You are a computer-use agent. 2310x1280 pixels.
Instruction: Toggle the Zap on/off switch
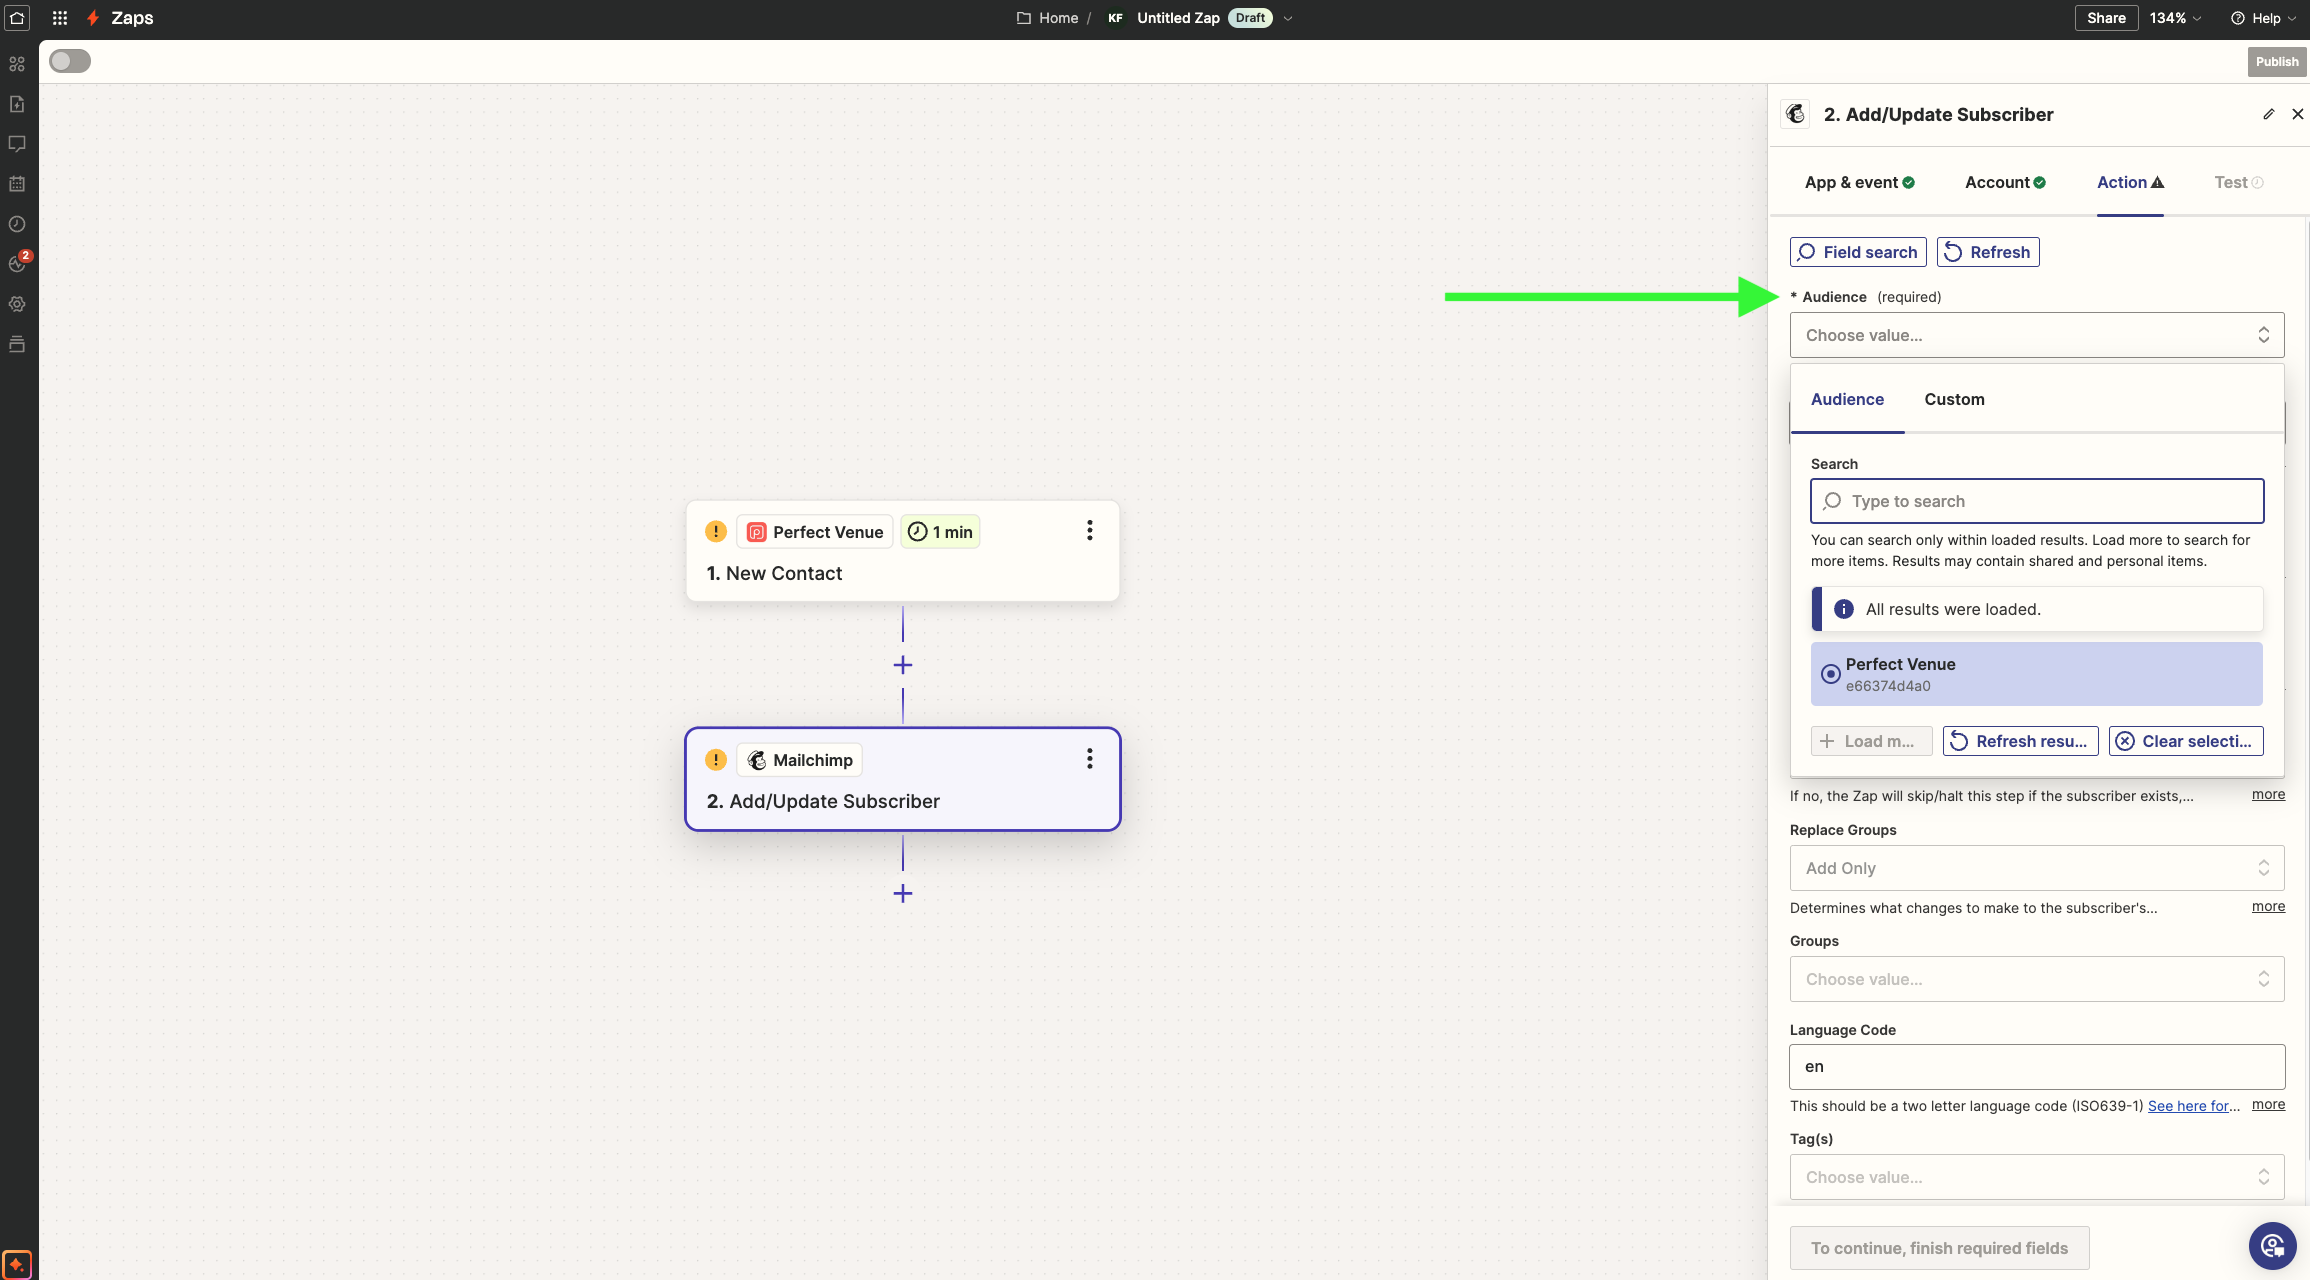(70, 61)
